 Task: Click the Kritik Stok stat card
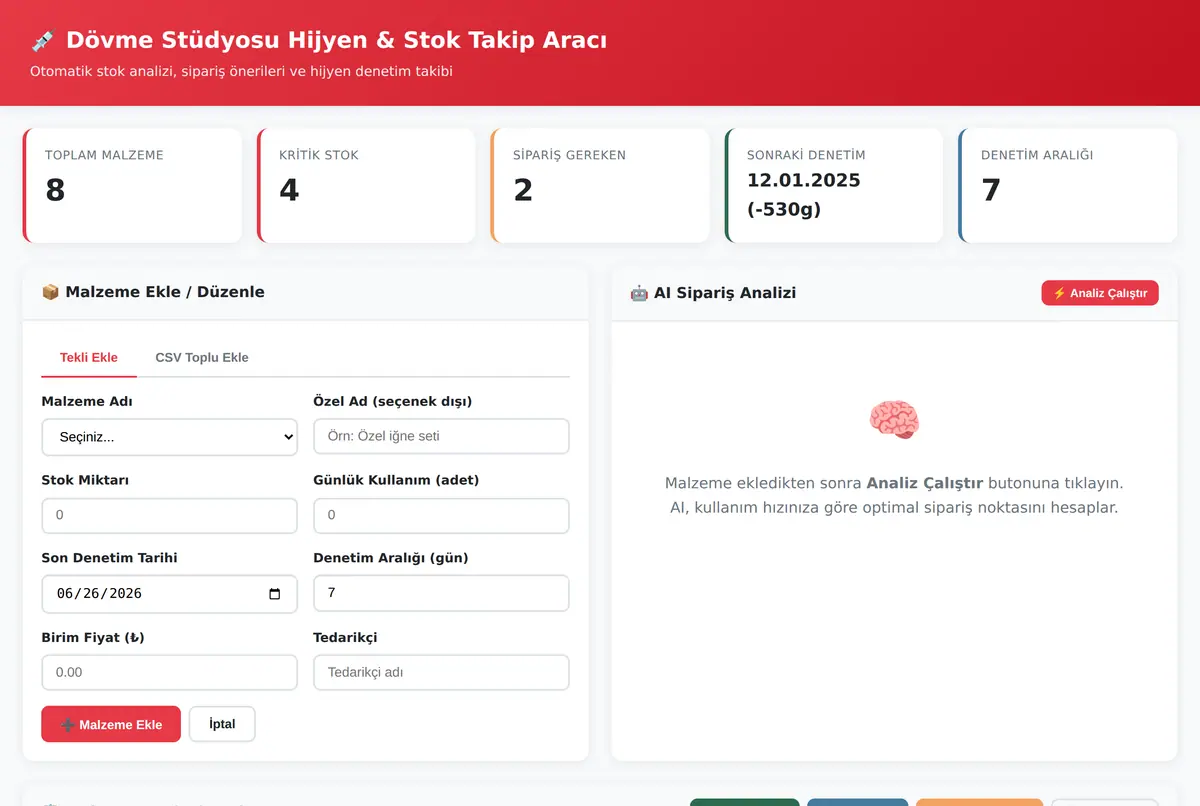click(x=366, y=185)
